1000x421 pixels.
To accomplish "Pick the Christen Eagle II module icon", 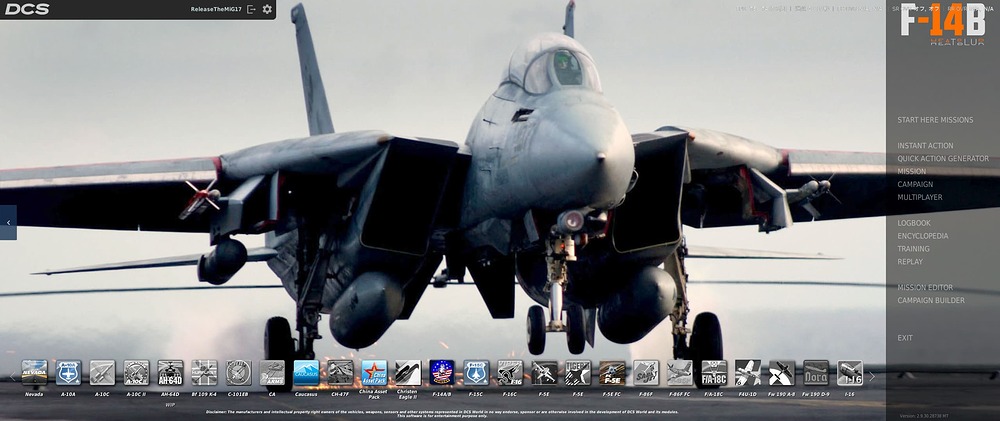I will [x=408, y=373].
